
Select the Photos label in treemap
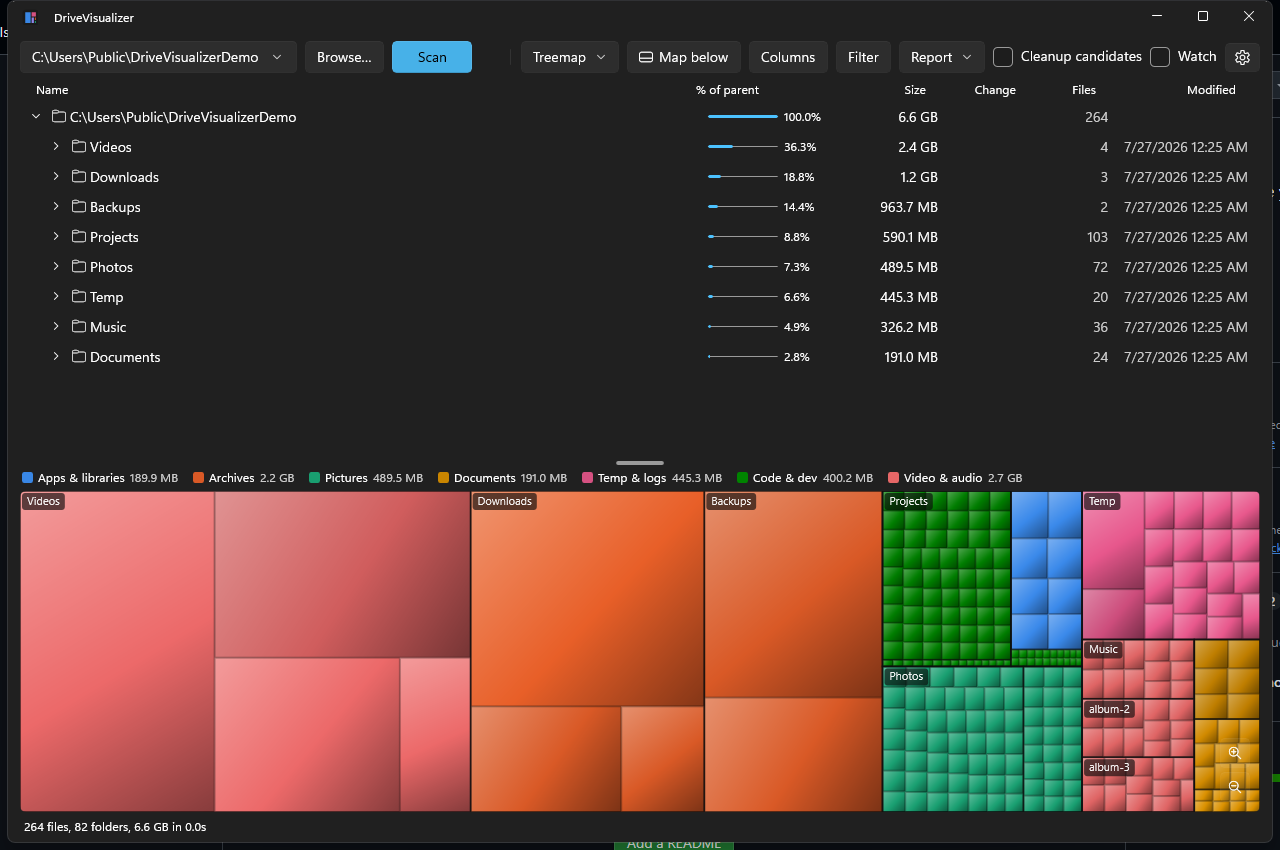click(906, 676)
